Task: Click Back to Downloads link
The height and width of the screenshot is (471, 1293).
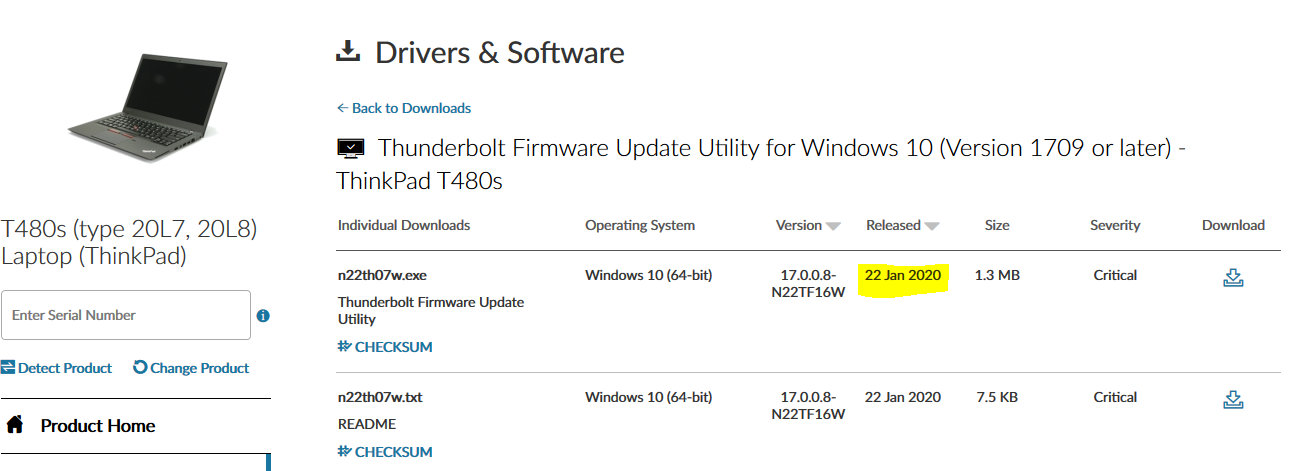Action: click(404, 108)
